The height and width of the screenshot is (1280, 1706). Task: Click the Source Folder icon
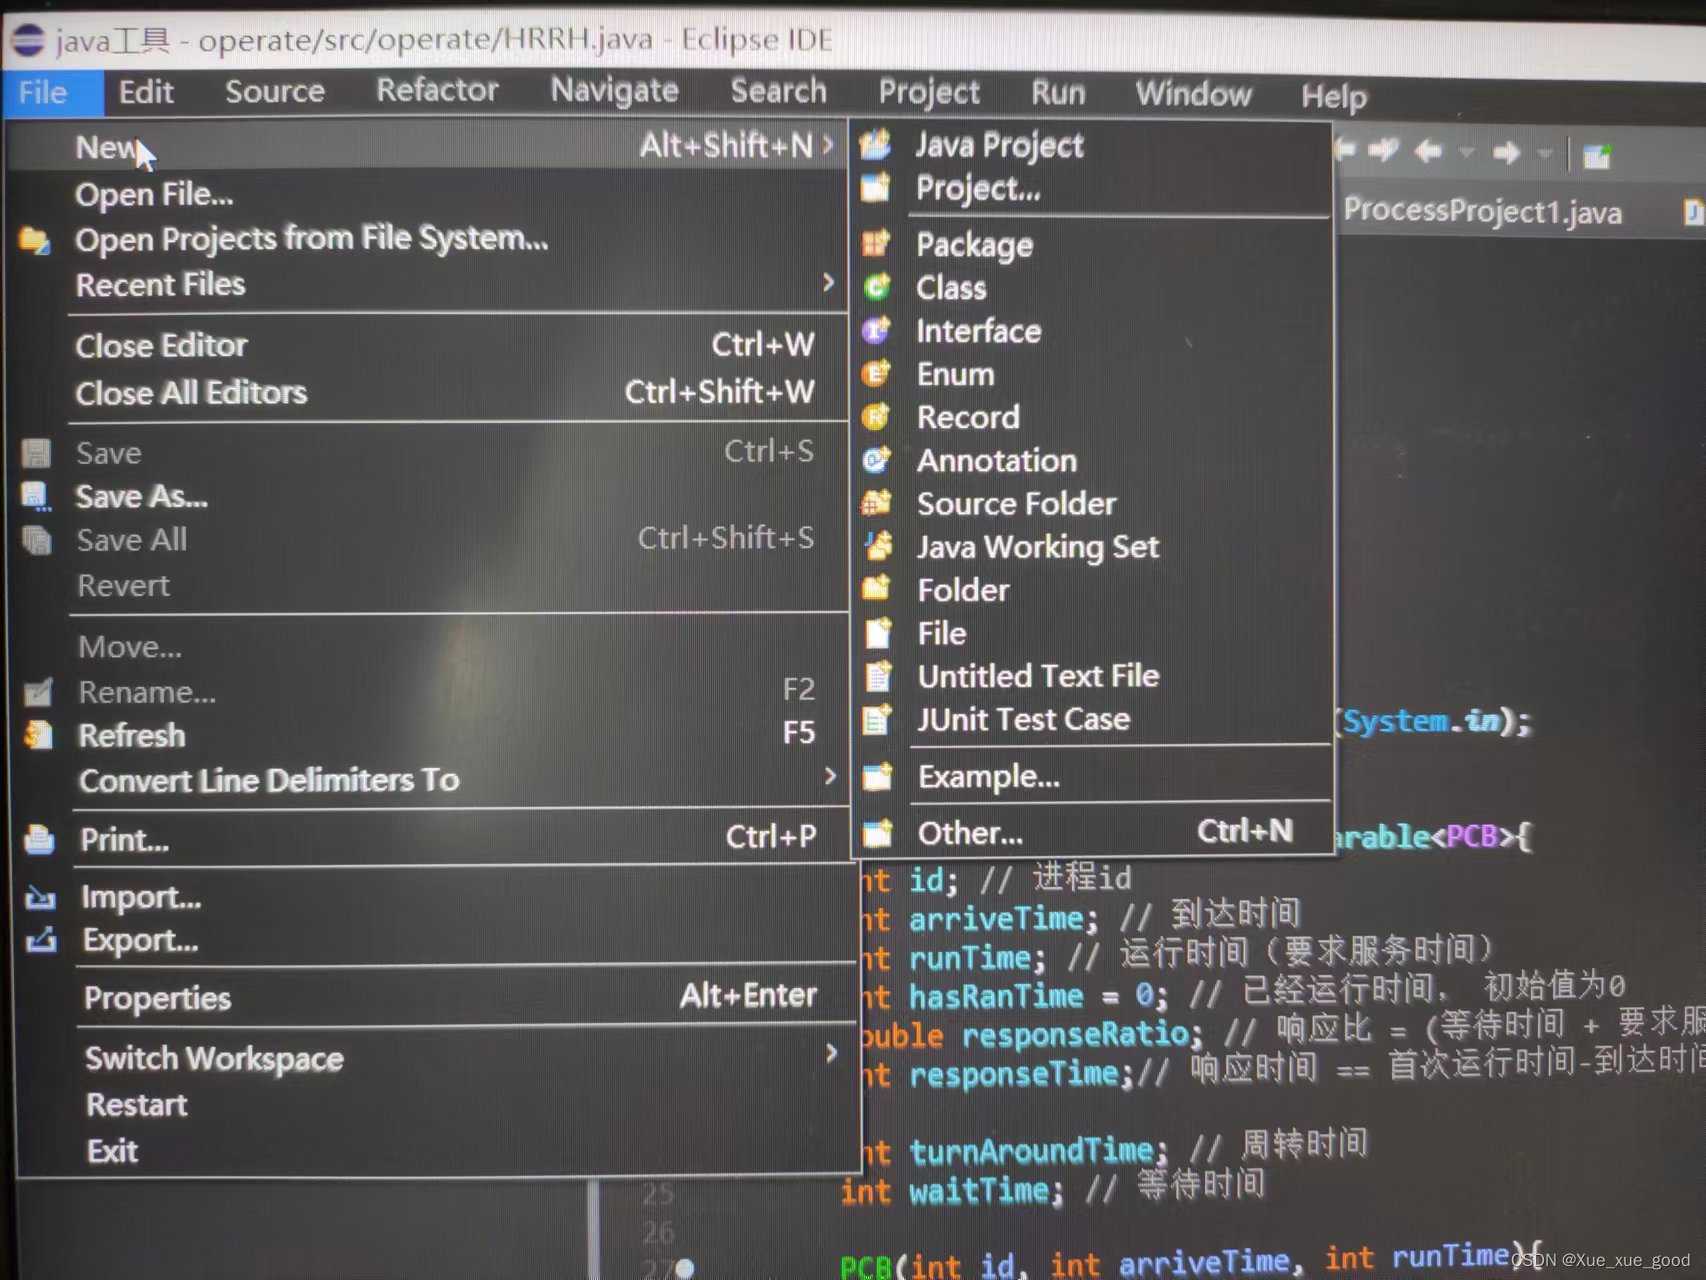pyautogui.click(x=877, y=503)
